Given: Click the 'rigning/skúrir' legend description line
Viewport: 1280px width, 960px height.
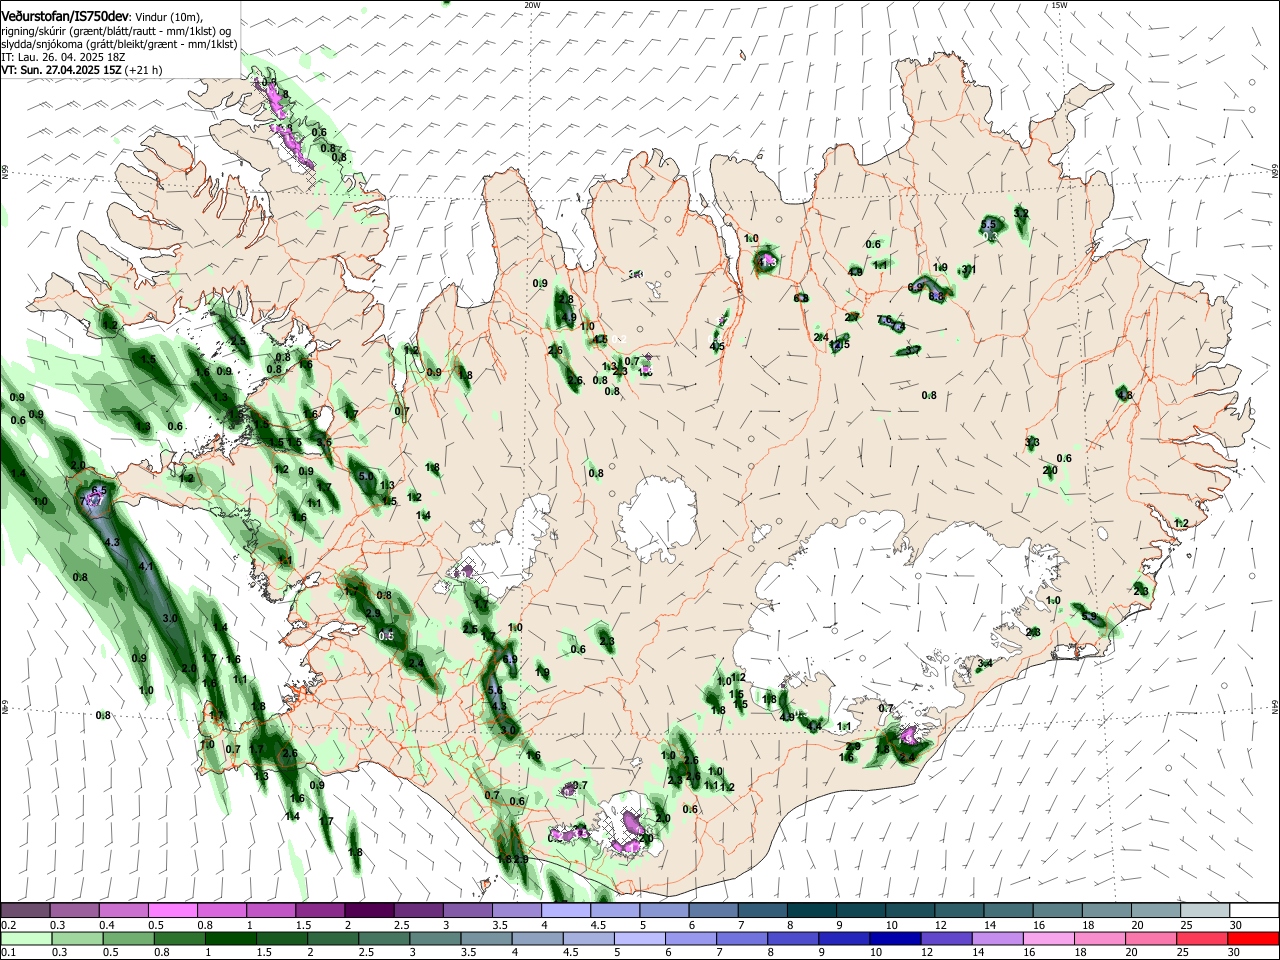Looking at the screenshot, I should click(x=116, y=31).
